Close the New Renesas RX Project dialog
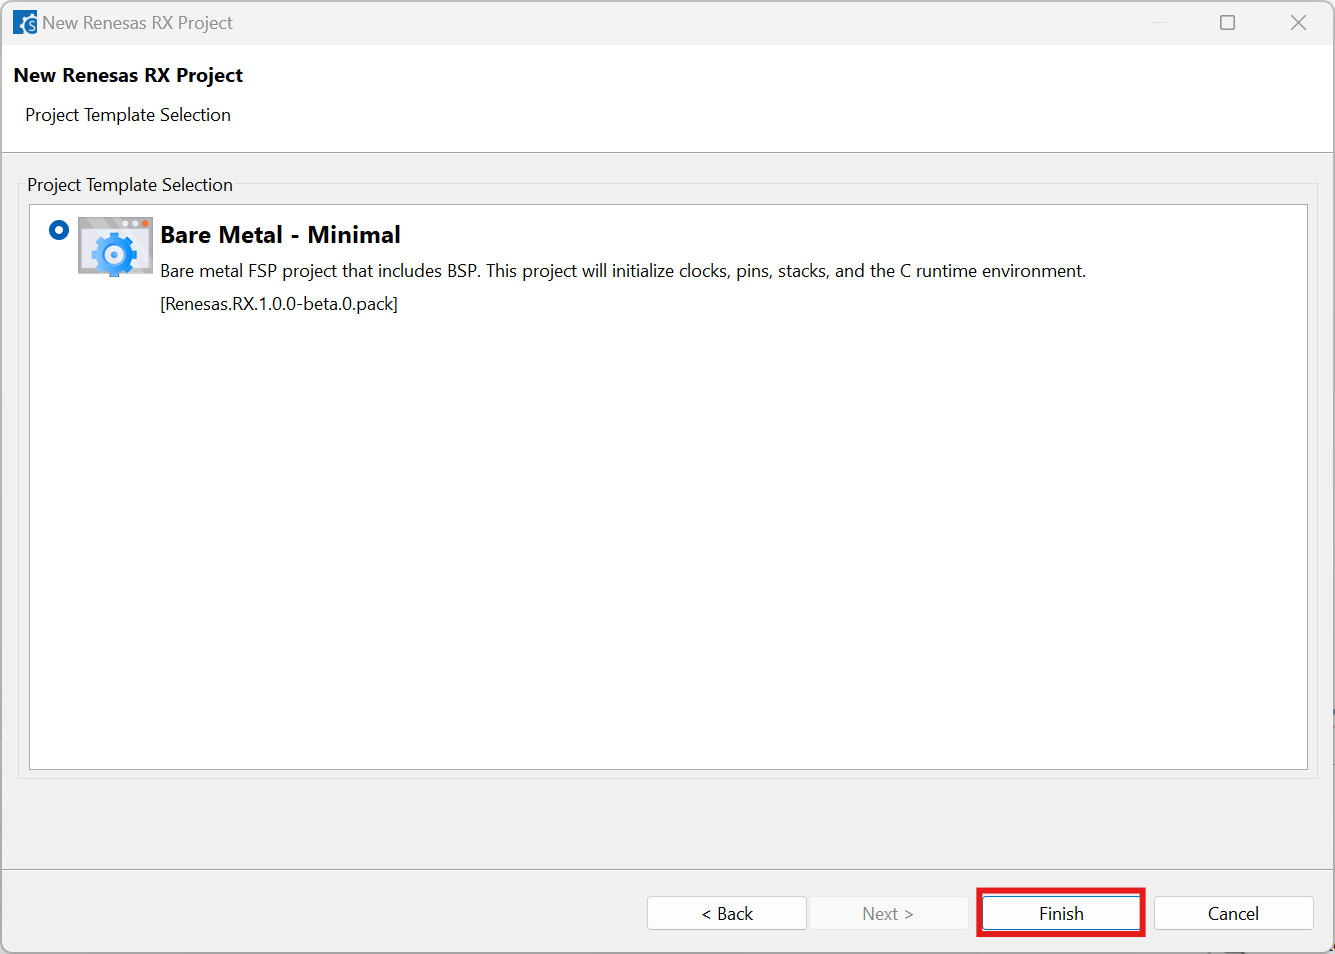 pyautogui.click(x=1298, y=22)
